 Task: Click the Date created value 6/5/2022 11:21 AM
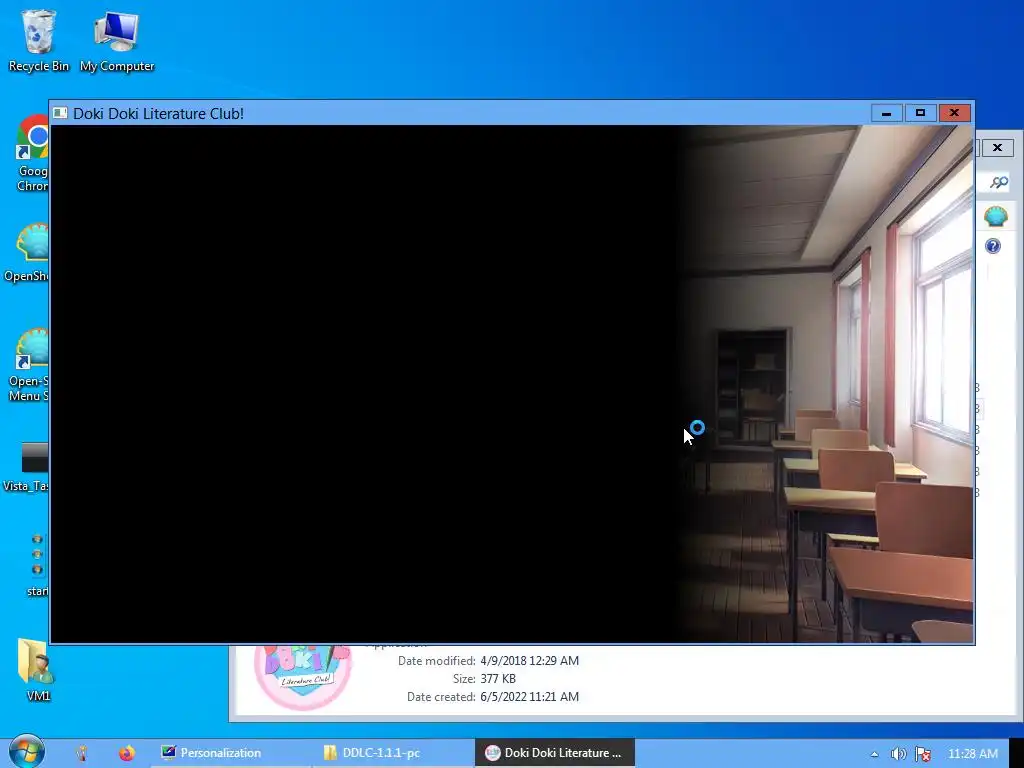[530, 697]
